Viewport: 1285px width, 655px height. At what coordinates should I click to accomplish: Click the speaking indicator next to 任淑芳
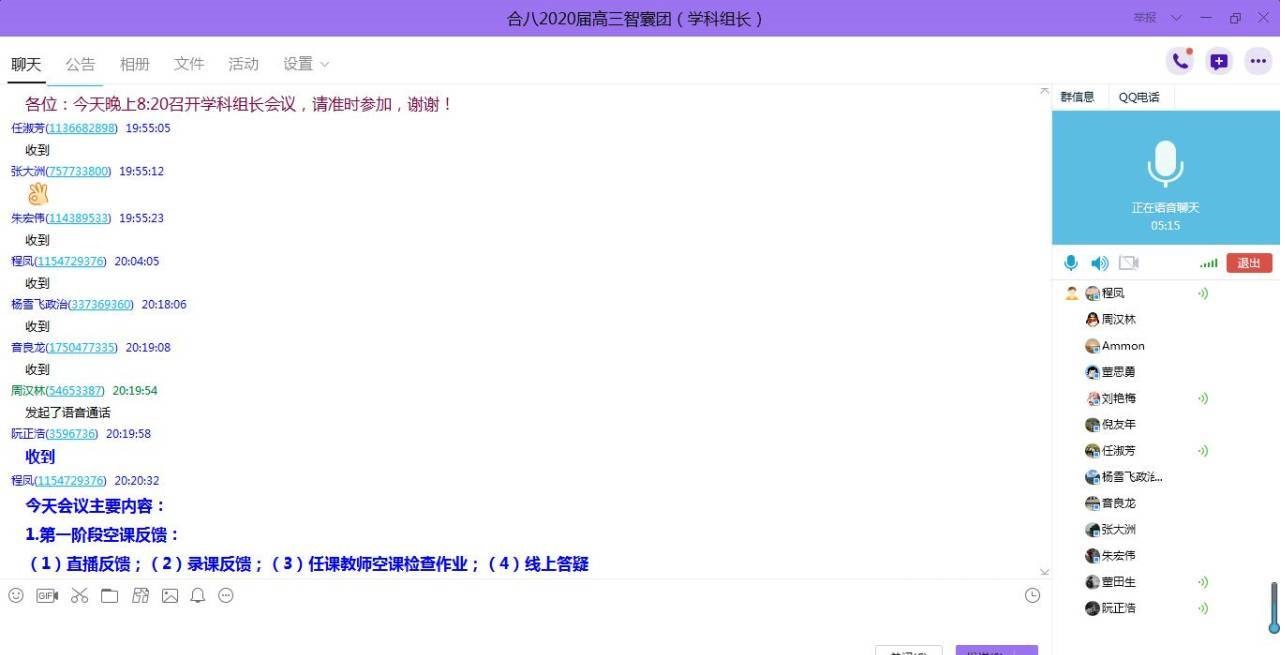pyautogui.click(x=1203, y=451)
